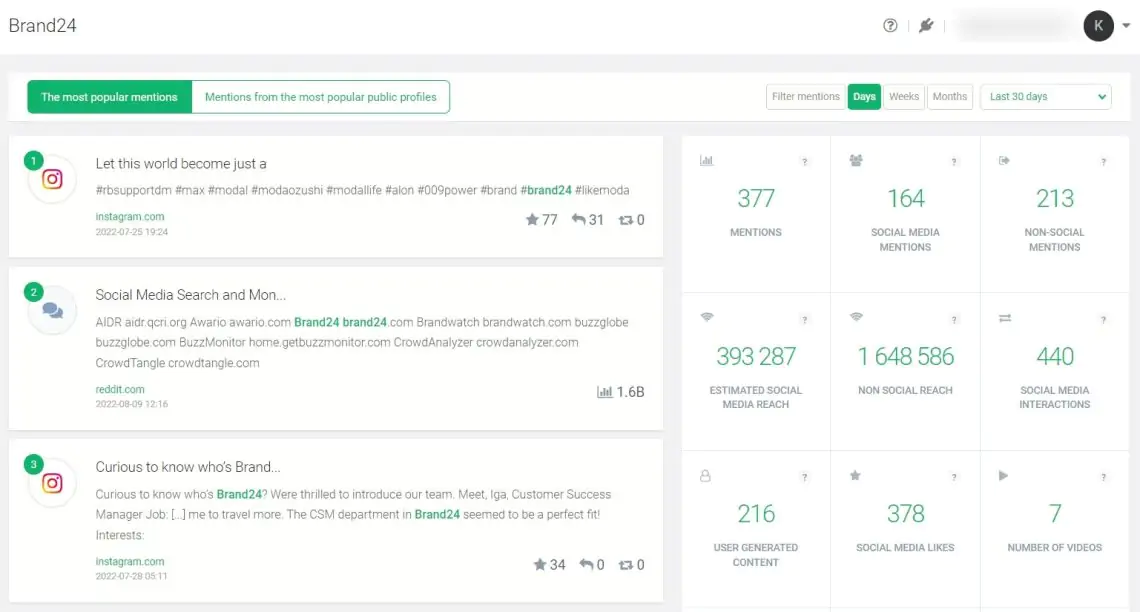Click the 393 287 reach value
The width and height of the screenshot is (1140, 612).
[x=756, y=356]
